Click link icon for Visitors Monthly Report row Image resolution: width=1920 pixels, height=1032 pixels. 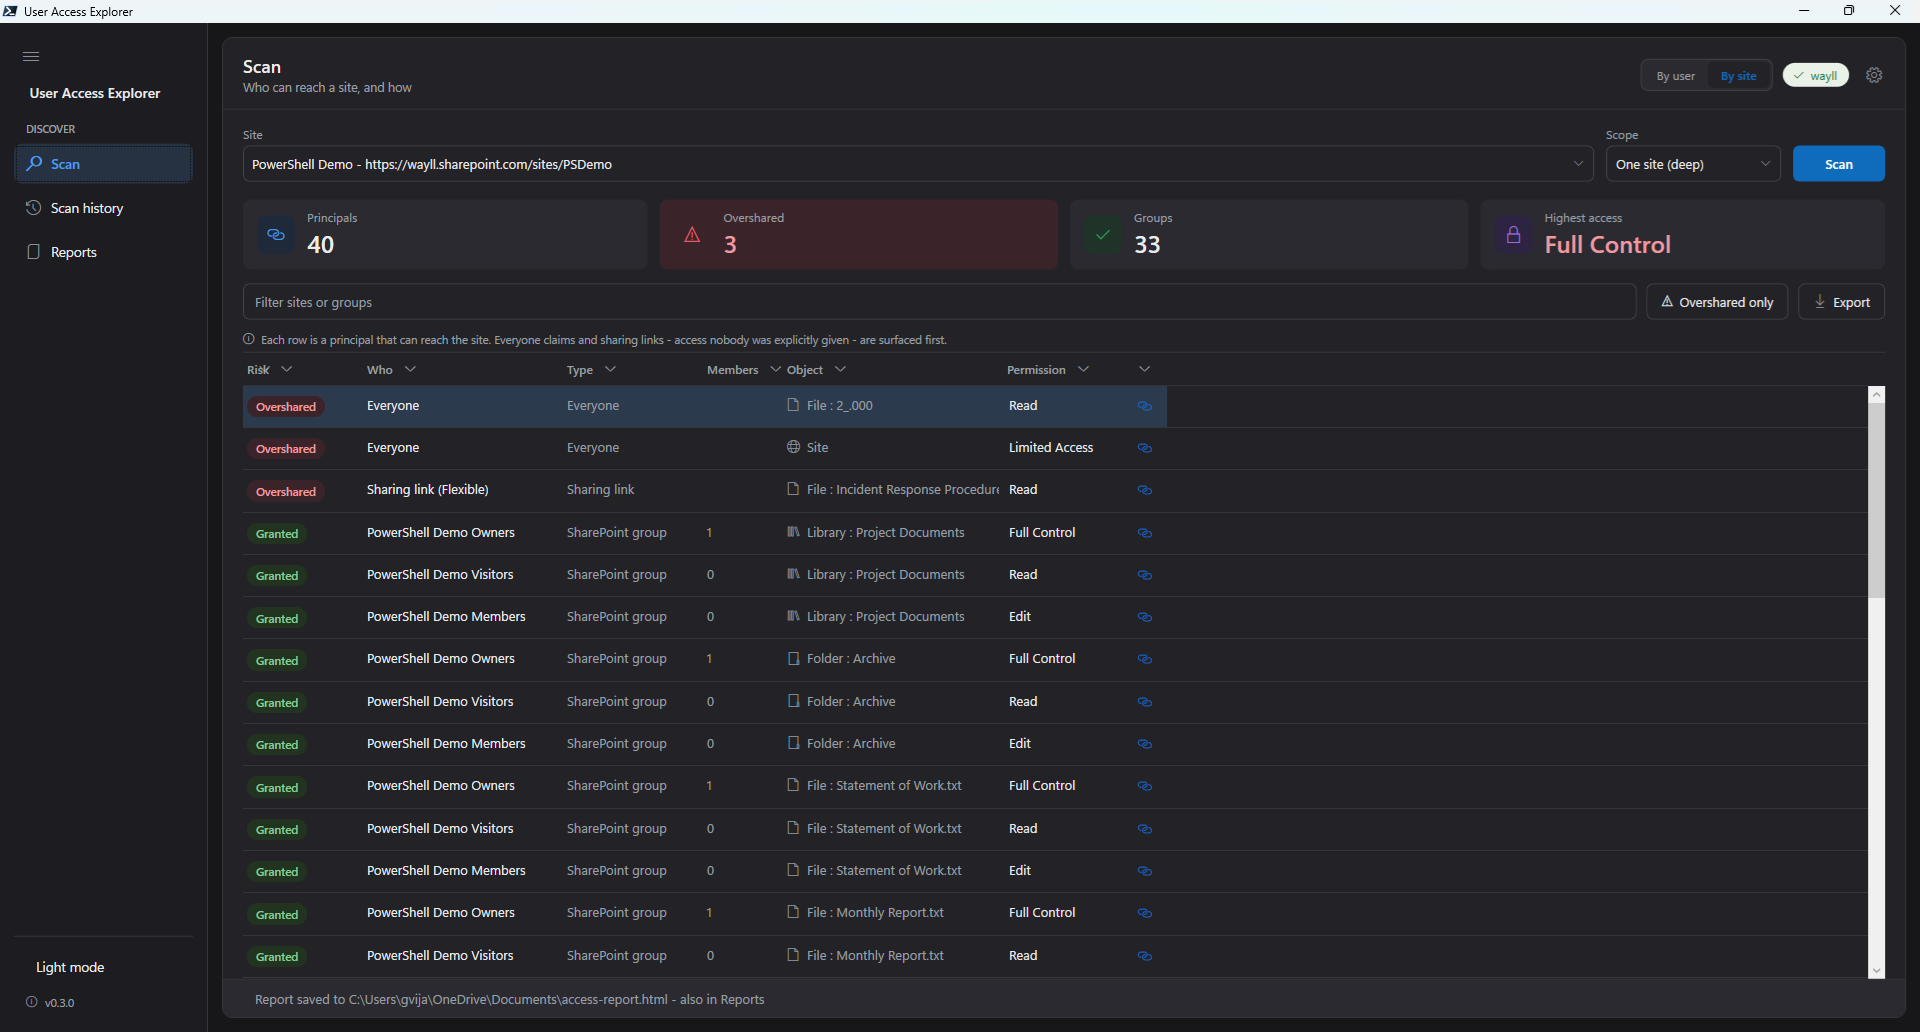(1145, 956)
